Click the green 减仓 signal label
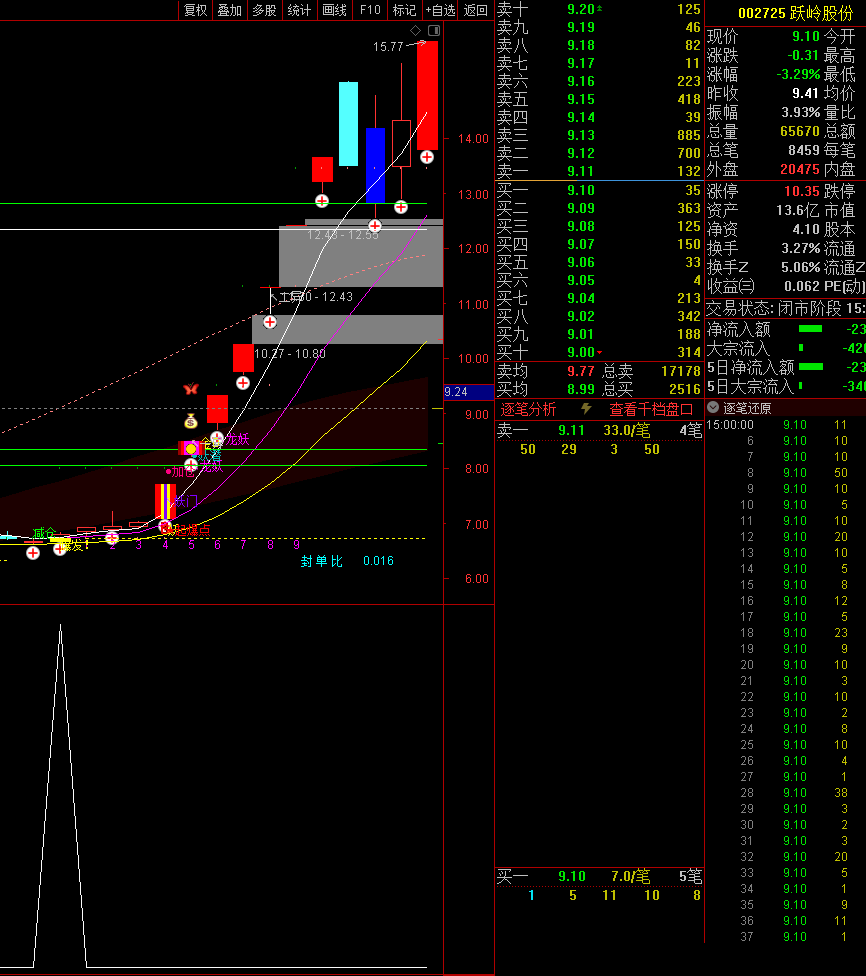This screenshot has width=866, height=976. pyautogui.click(x=44, y=533)
